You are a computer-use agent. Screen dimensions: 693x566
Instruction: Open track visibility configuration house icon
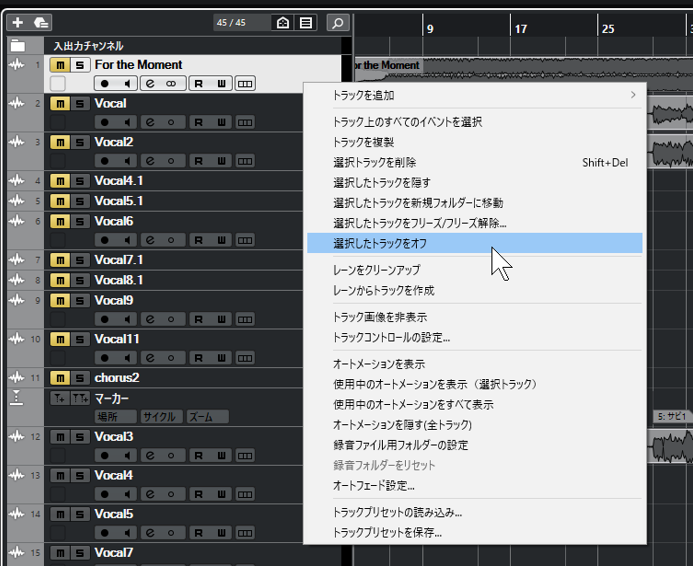point(283,23)
